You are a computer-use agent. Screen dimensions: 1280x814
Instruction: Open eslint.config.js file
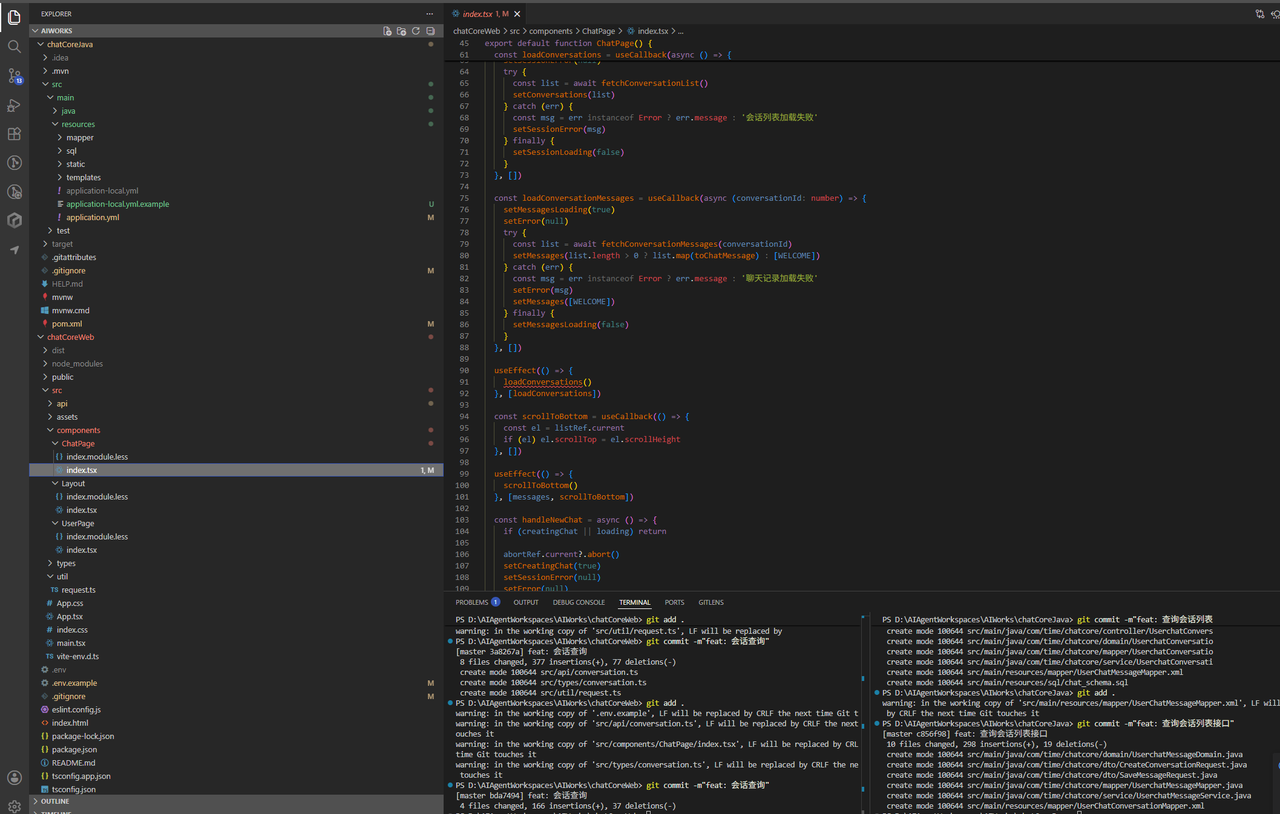76,710
